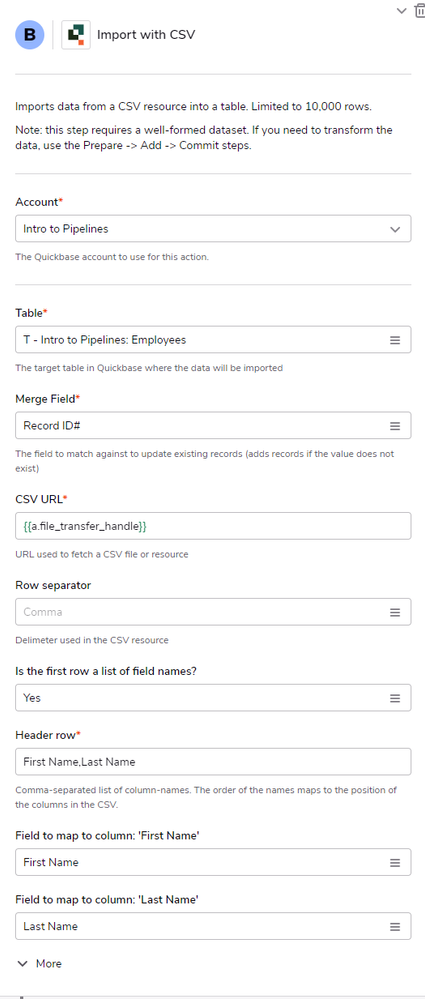Collapse the step using the top chevron

tap(401, 10)
